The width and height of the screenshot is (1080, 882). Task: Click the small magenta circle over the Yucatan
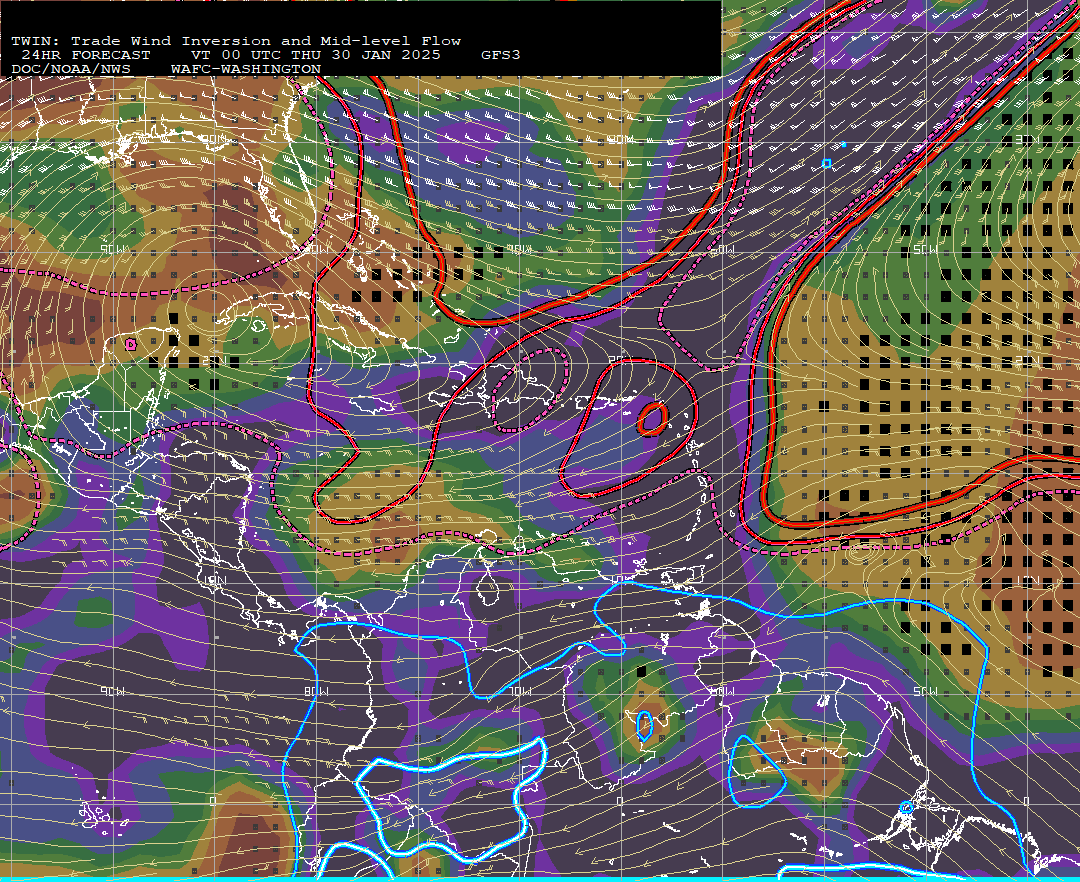(x=131, y=344)
